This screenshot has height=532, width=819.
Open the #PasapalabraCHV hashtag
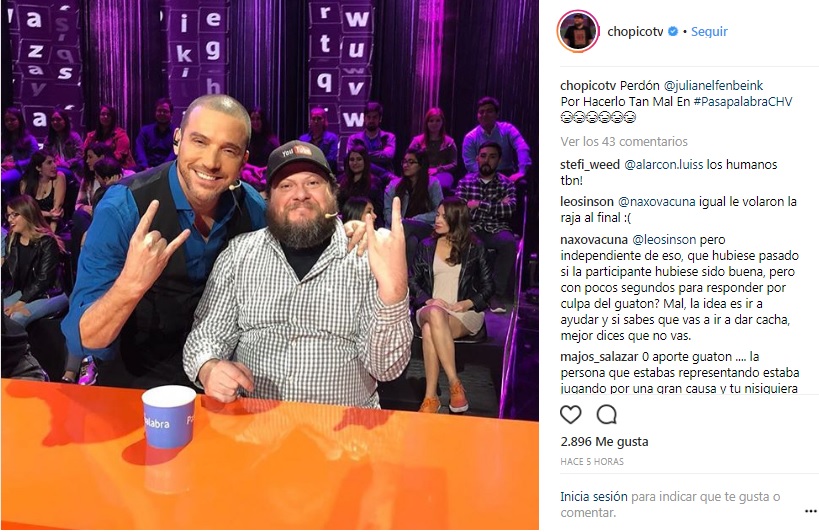[x=743, y=101]
